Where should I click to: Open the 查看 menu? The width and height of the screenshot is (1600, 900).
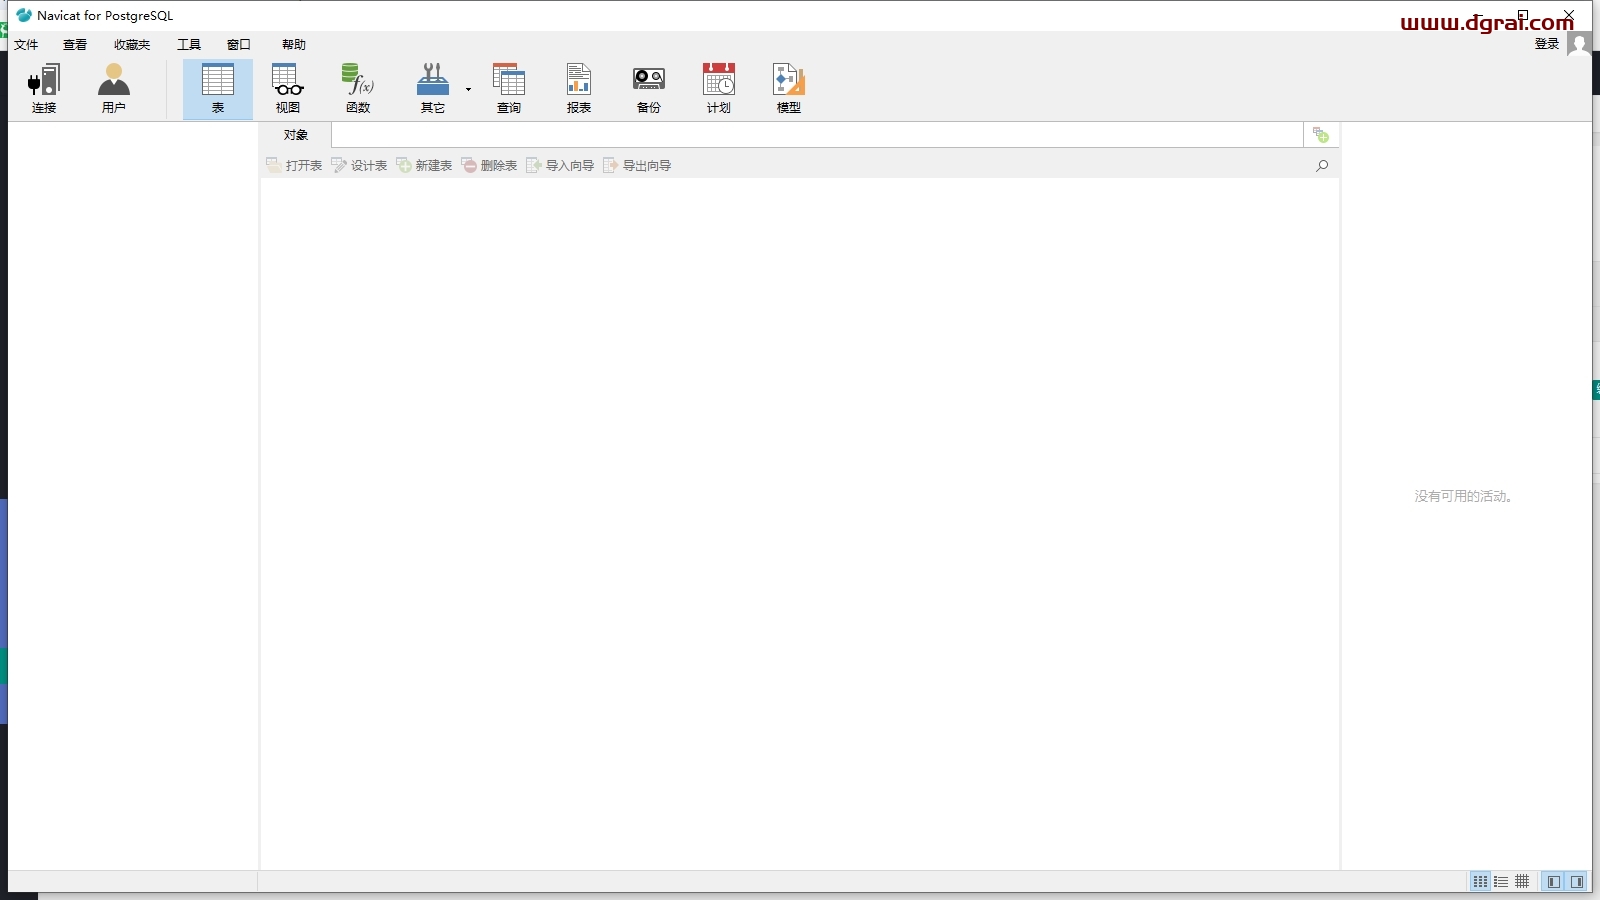tap(75, 44)
